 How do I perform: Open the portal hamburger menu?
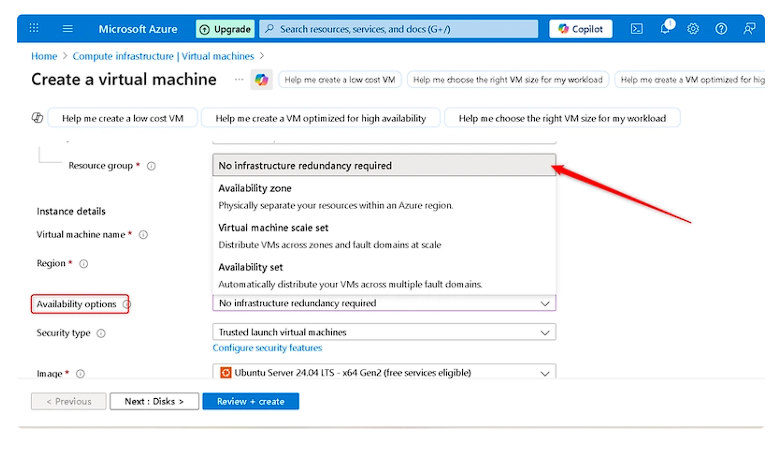point(67,28)
